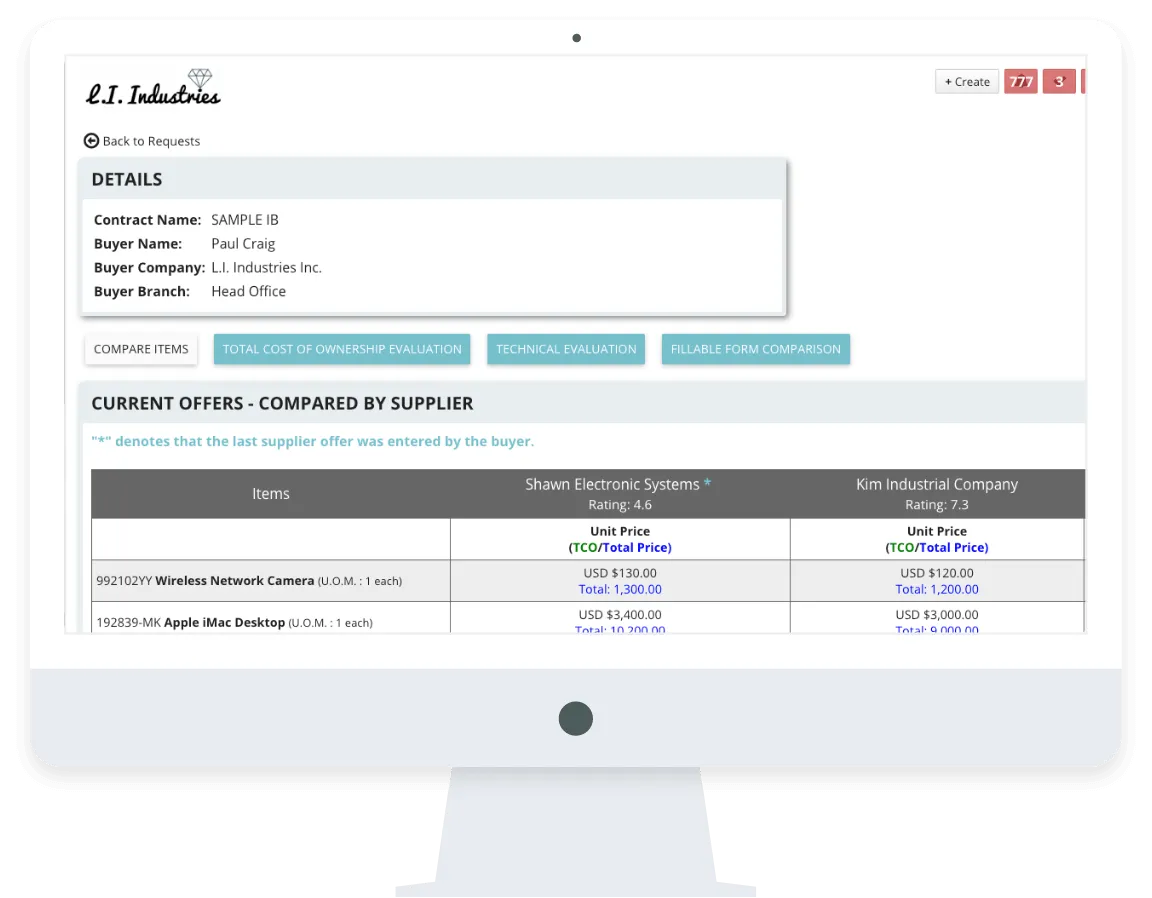Open the Technical Evaluation tab
The image size is (1152, 898).
pyautogui.click(x=566, y=349)
